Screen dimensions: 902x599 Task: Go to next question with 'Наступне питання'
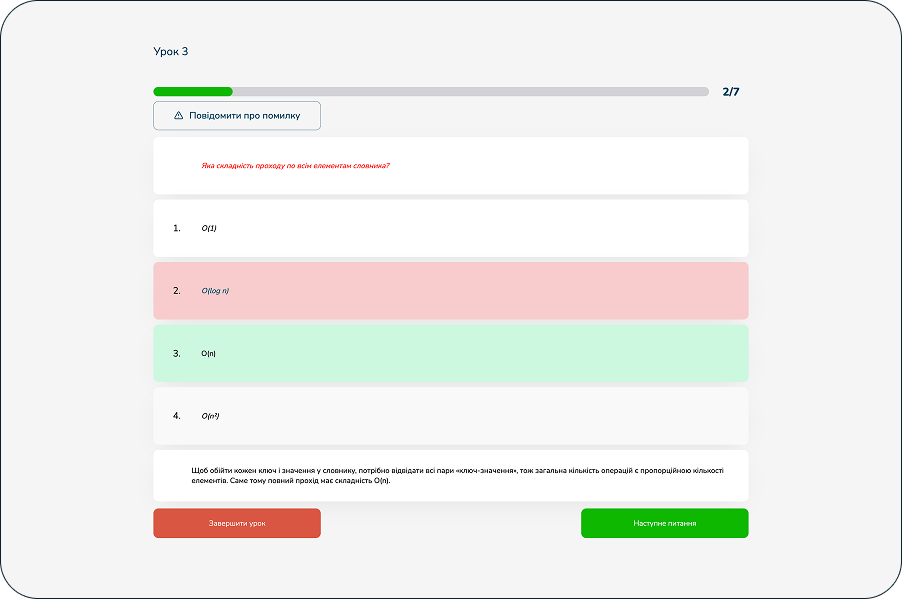pyautogui.click(x=664, y=523)
